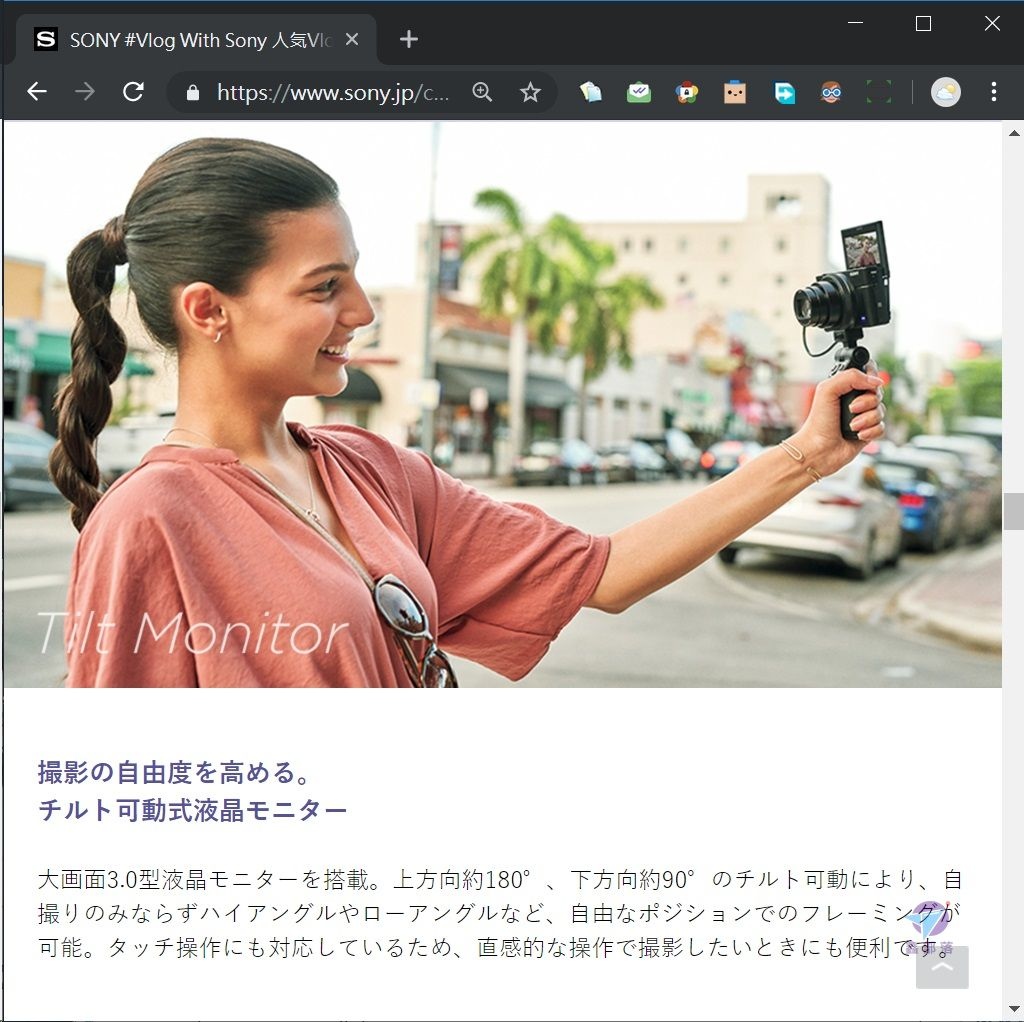
Task: Minimize the browser window
Action: (x=856, y=24)
